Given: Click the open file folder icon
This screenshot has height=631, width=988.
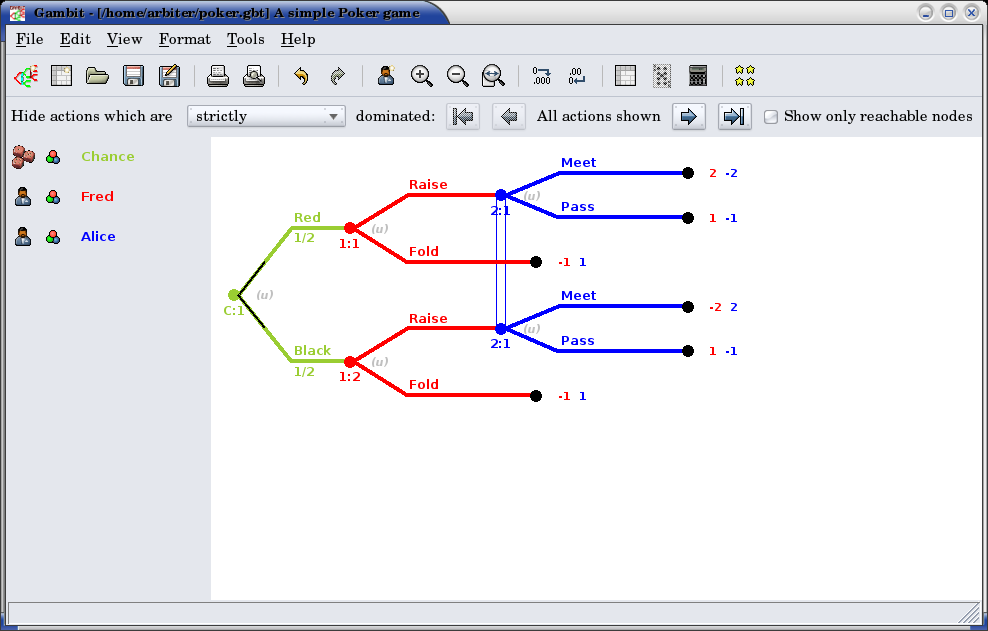Looking at the screenshot, I should [97, 76].
